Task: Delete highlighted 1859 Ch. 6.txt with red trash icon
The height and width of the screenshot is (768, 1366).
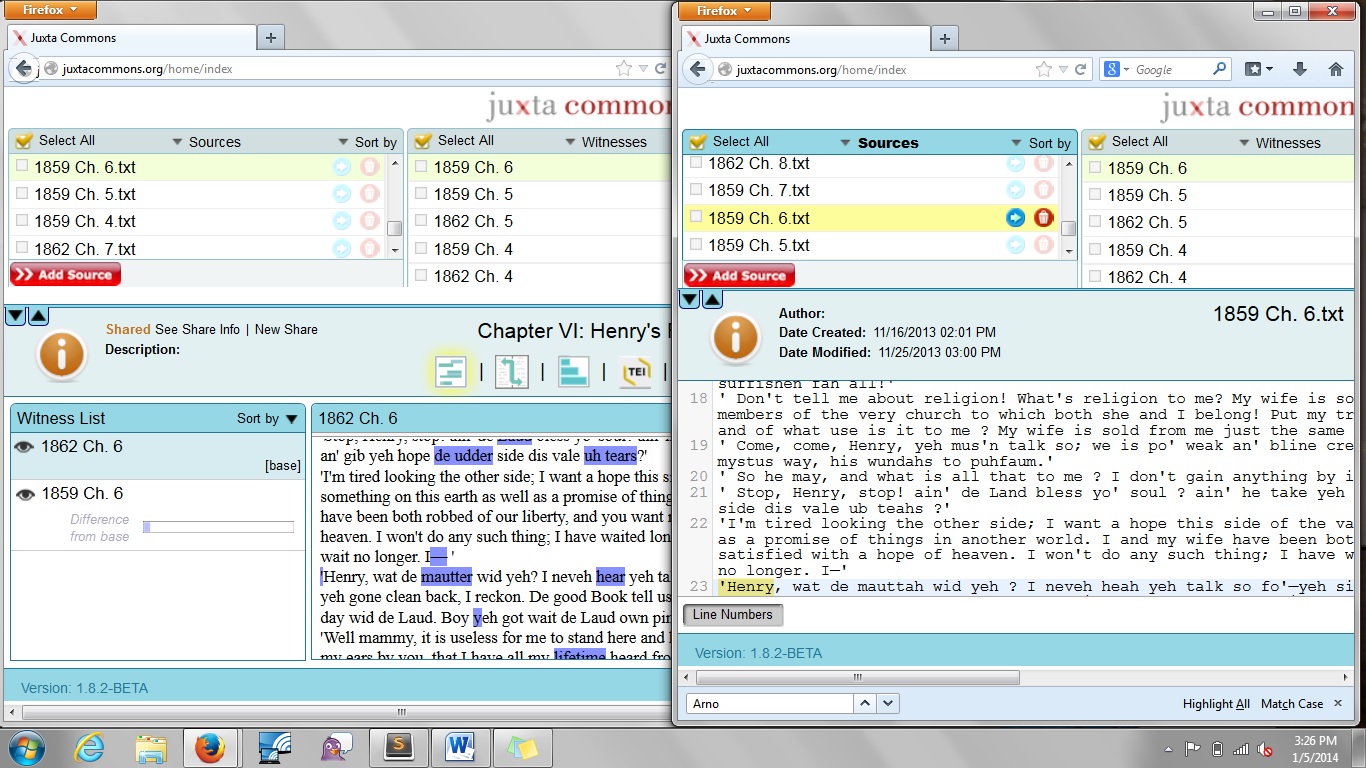Action: (1044, 218)
